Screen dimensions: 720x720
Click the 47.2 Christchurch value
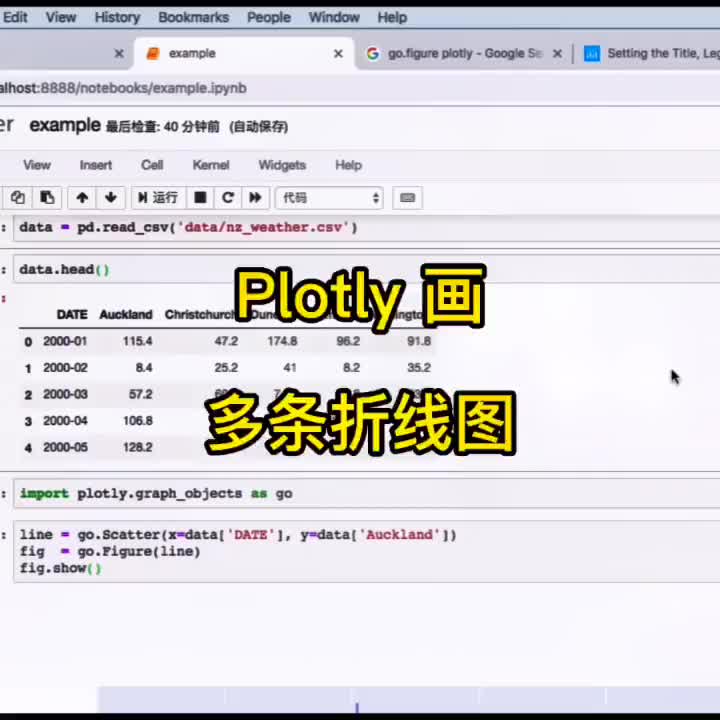tap(226, 341)
